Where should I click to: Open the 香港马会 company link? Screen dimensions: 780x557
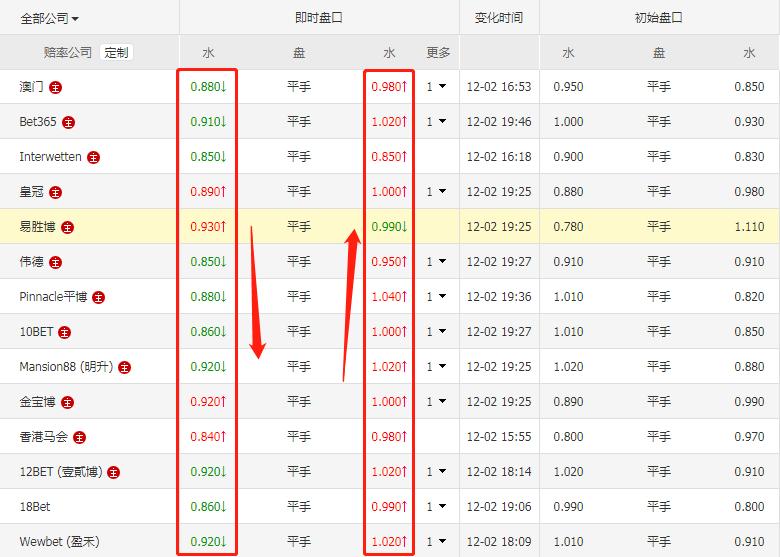pos(44,437)
